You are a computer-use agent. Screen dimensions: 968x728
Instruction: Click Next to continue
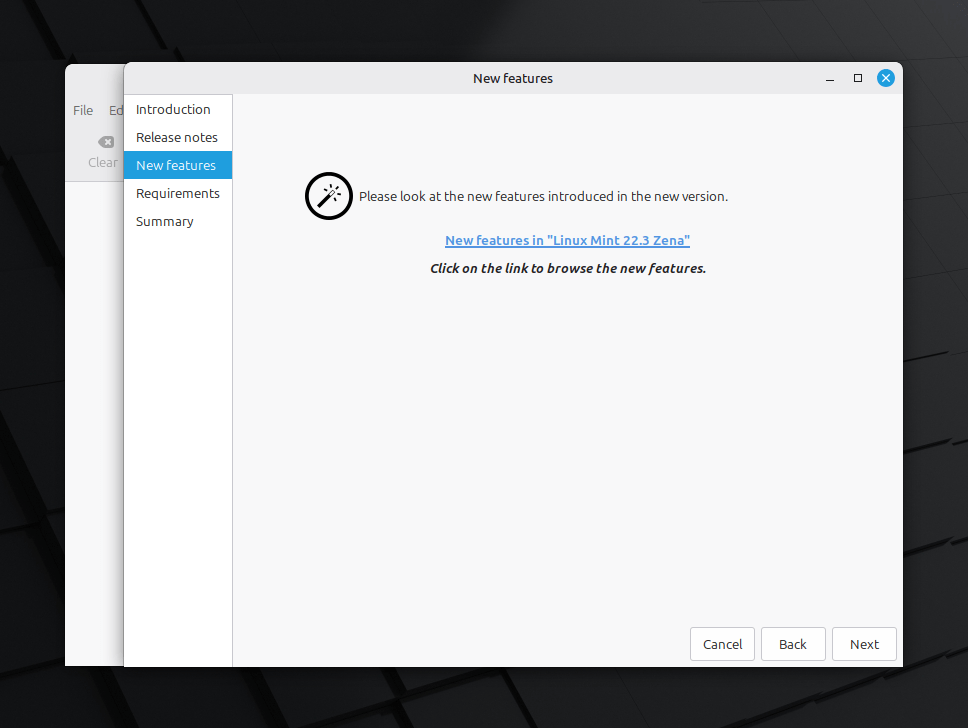pyautogui.click(x=864, y=644)
